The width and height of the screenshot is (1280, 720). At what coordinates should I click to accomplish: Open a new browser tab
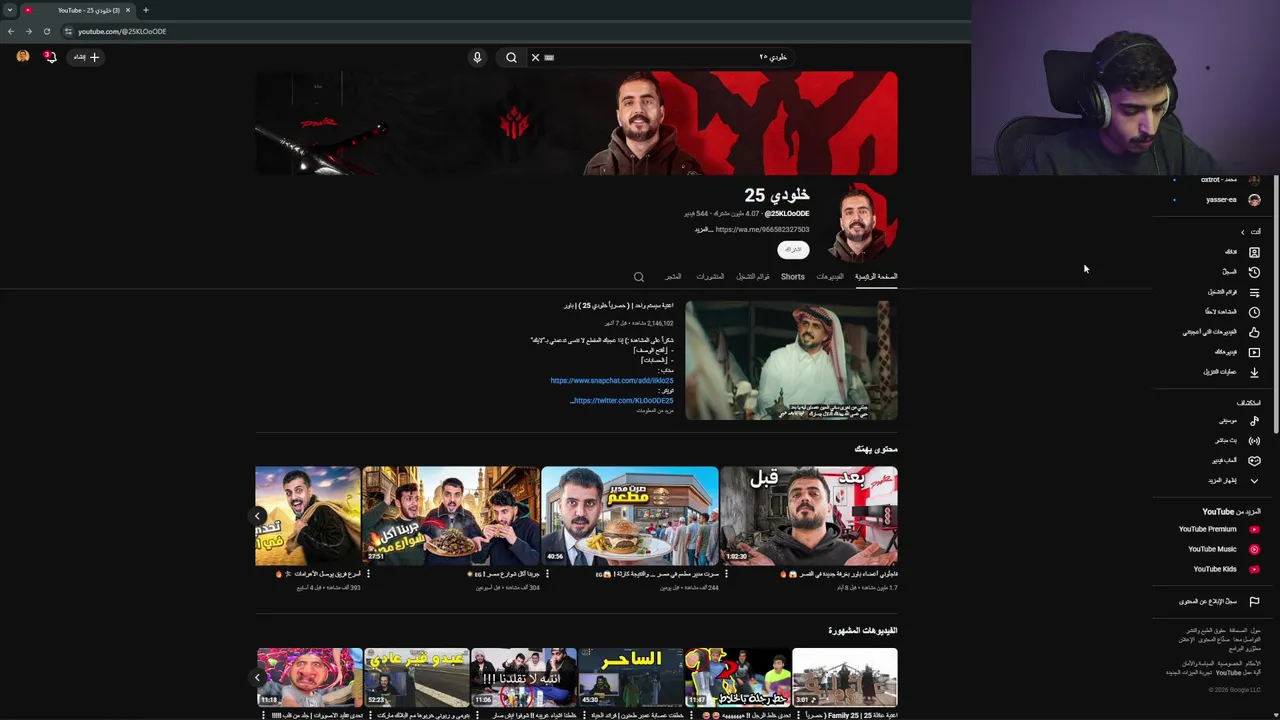tap(145, 10)
